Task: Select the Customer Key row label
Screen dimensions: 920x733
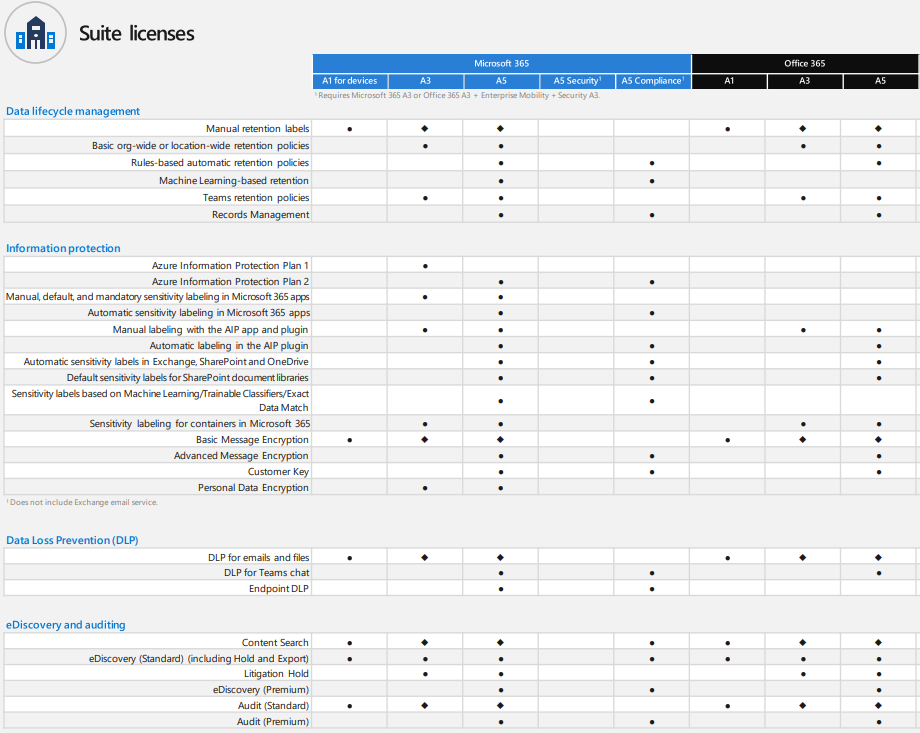Action: point(278,471)
